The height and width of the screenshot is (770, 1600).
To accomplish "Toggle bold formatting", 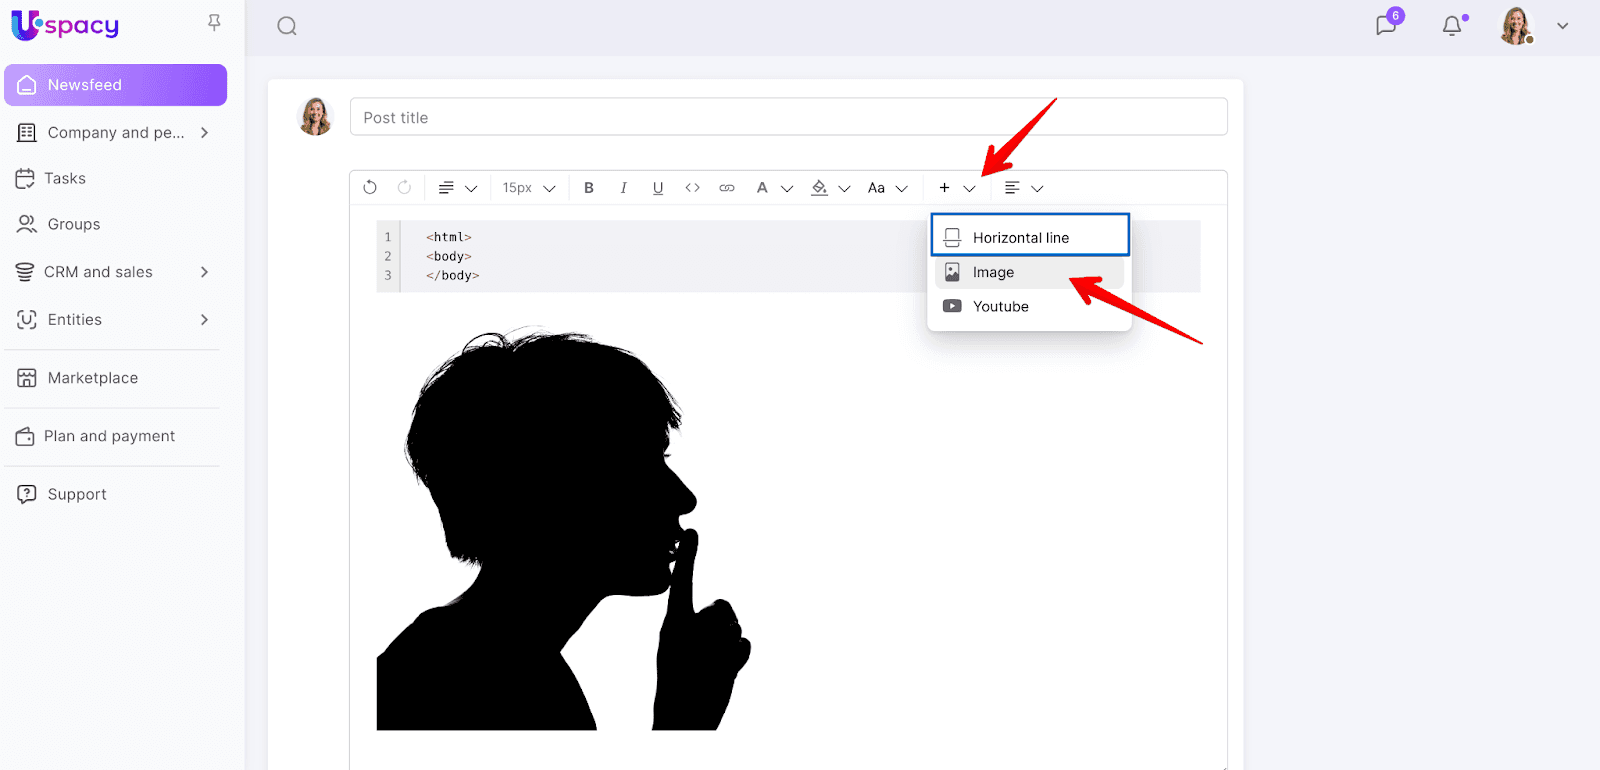I will 589,188.
